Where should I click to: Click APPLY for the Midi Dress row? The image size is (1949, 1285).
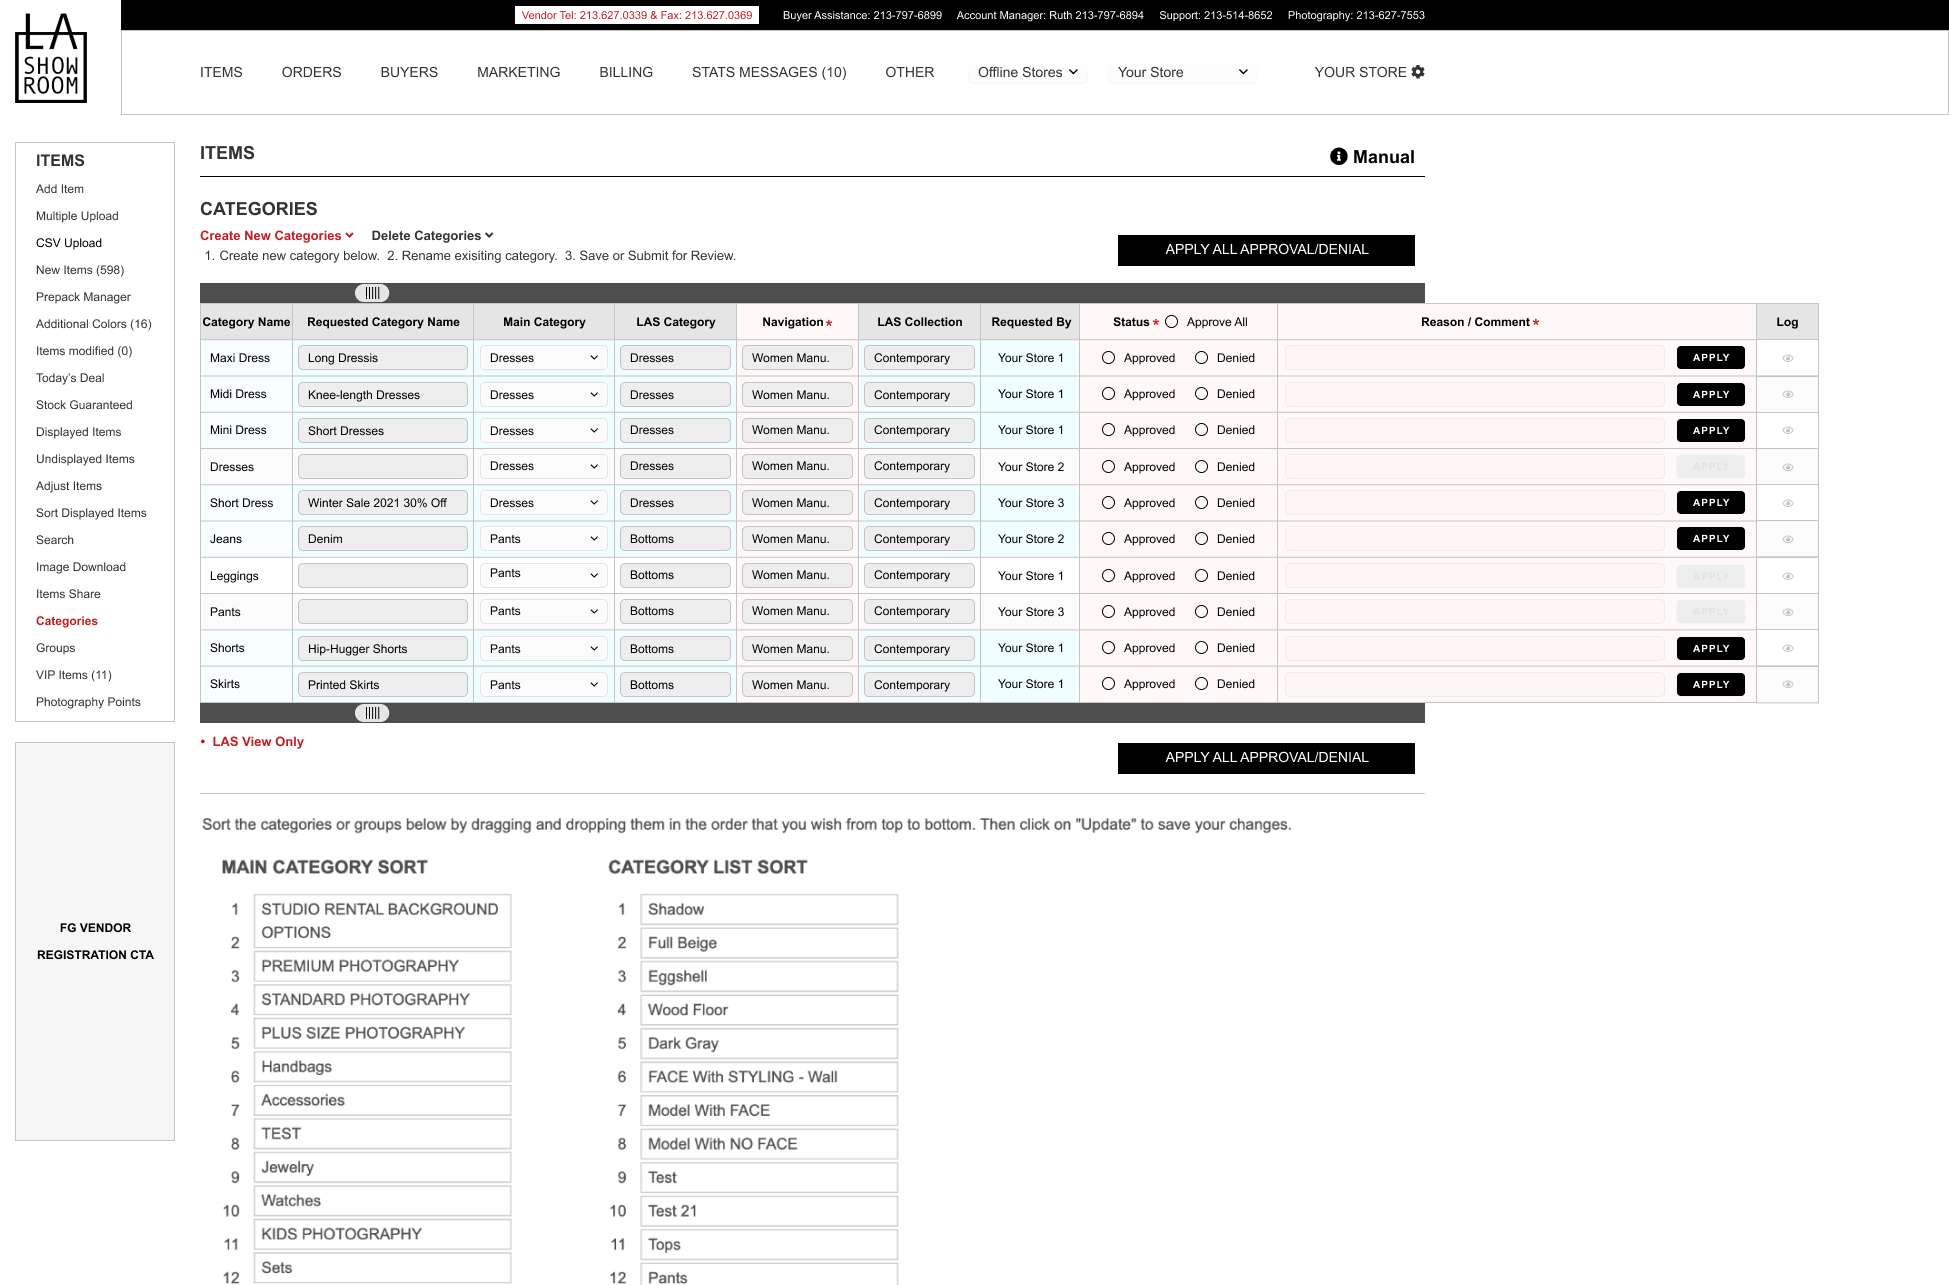[1710, 395]
